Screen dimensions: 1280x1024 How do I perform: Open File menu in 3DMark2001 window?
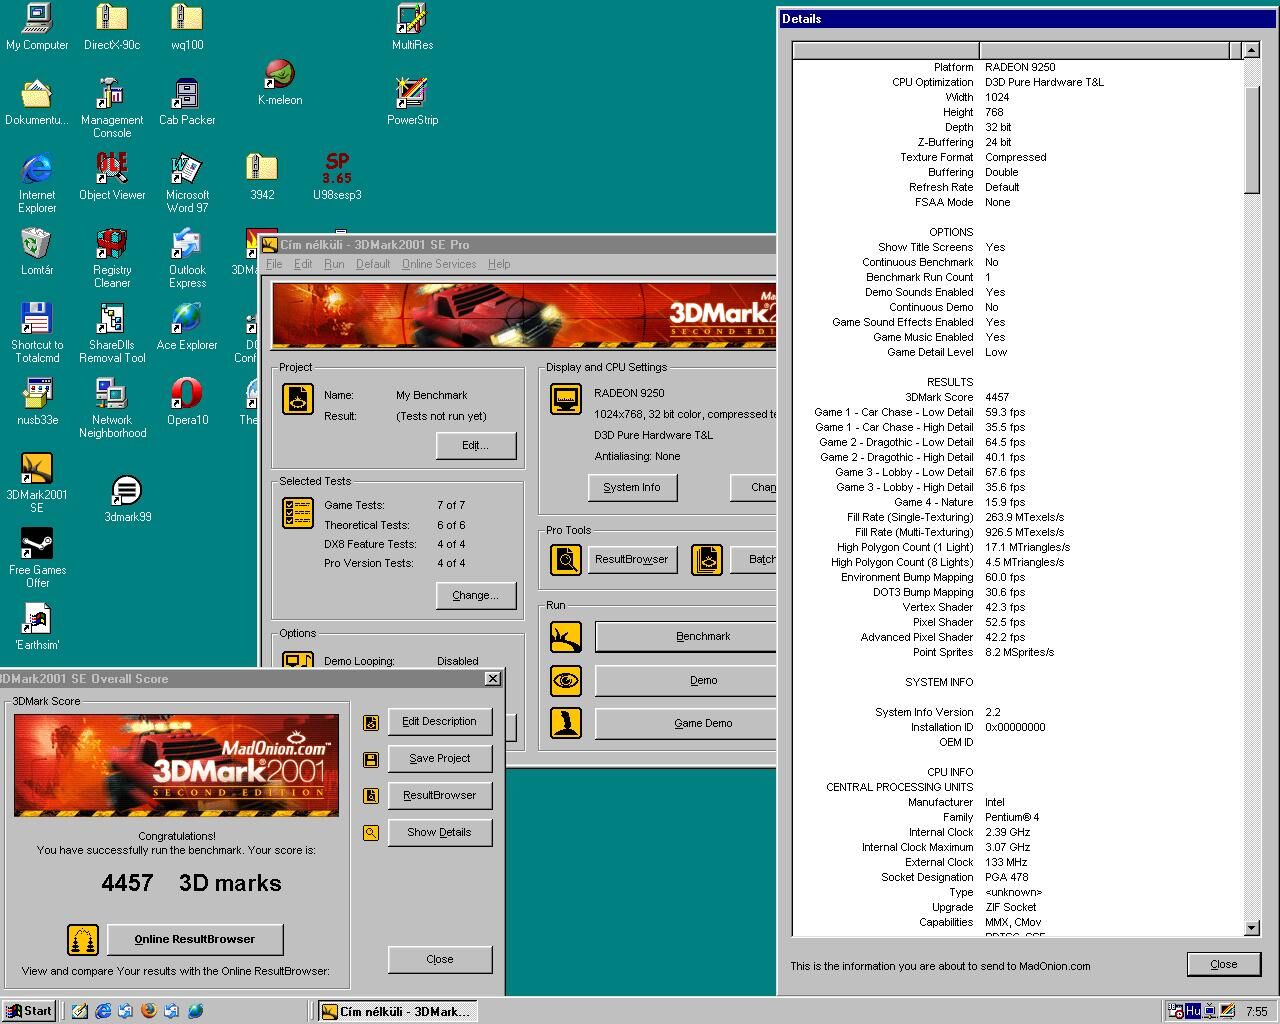click(x=274, y=264)
